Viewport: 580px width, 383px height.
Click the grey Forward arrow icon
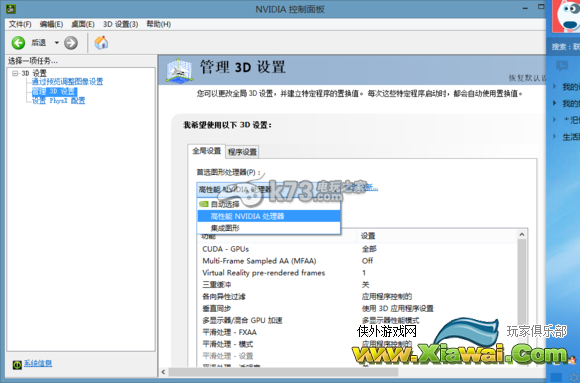click(x=71, y=43)
